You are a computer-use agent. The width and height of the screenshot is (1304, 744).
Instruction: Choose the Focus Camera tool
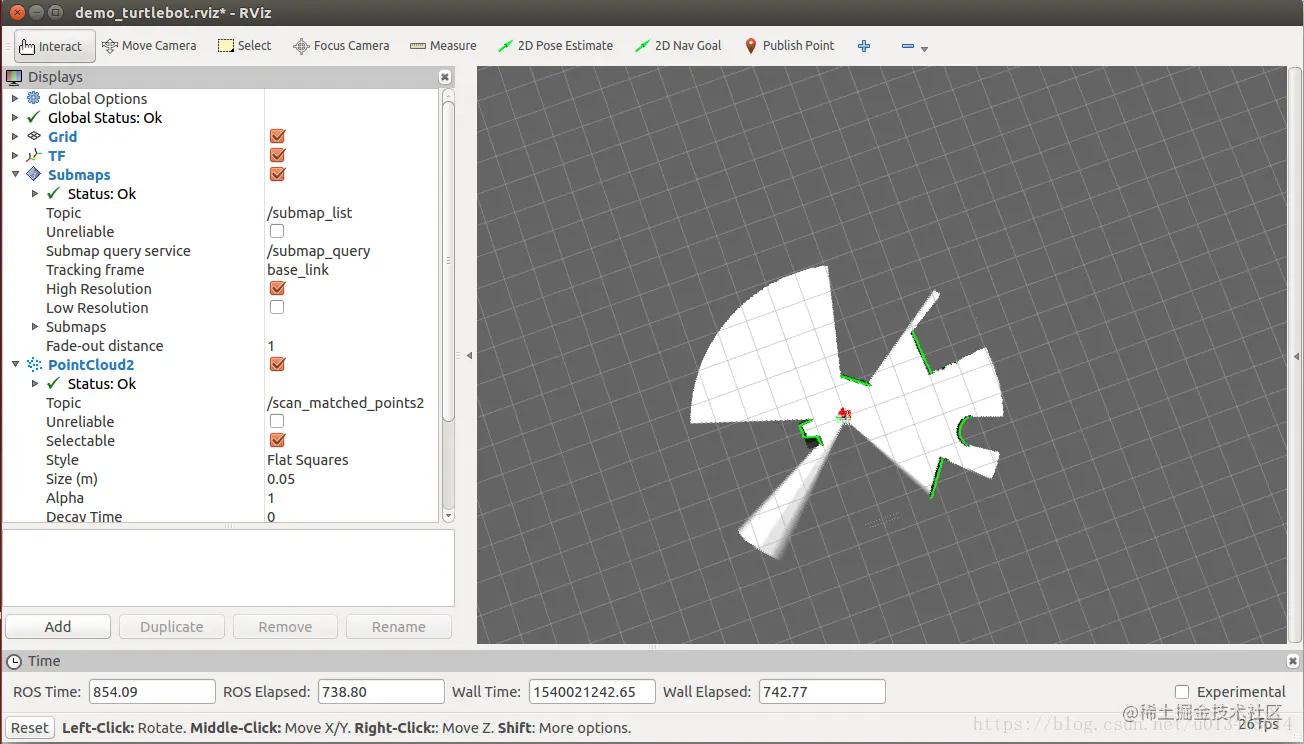[x=341, y=46]
